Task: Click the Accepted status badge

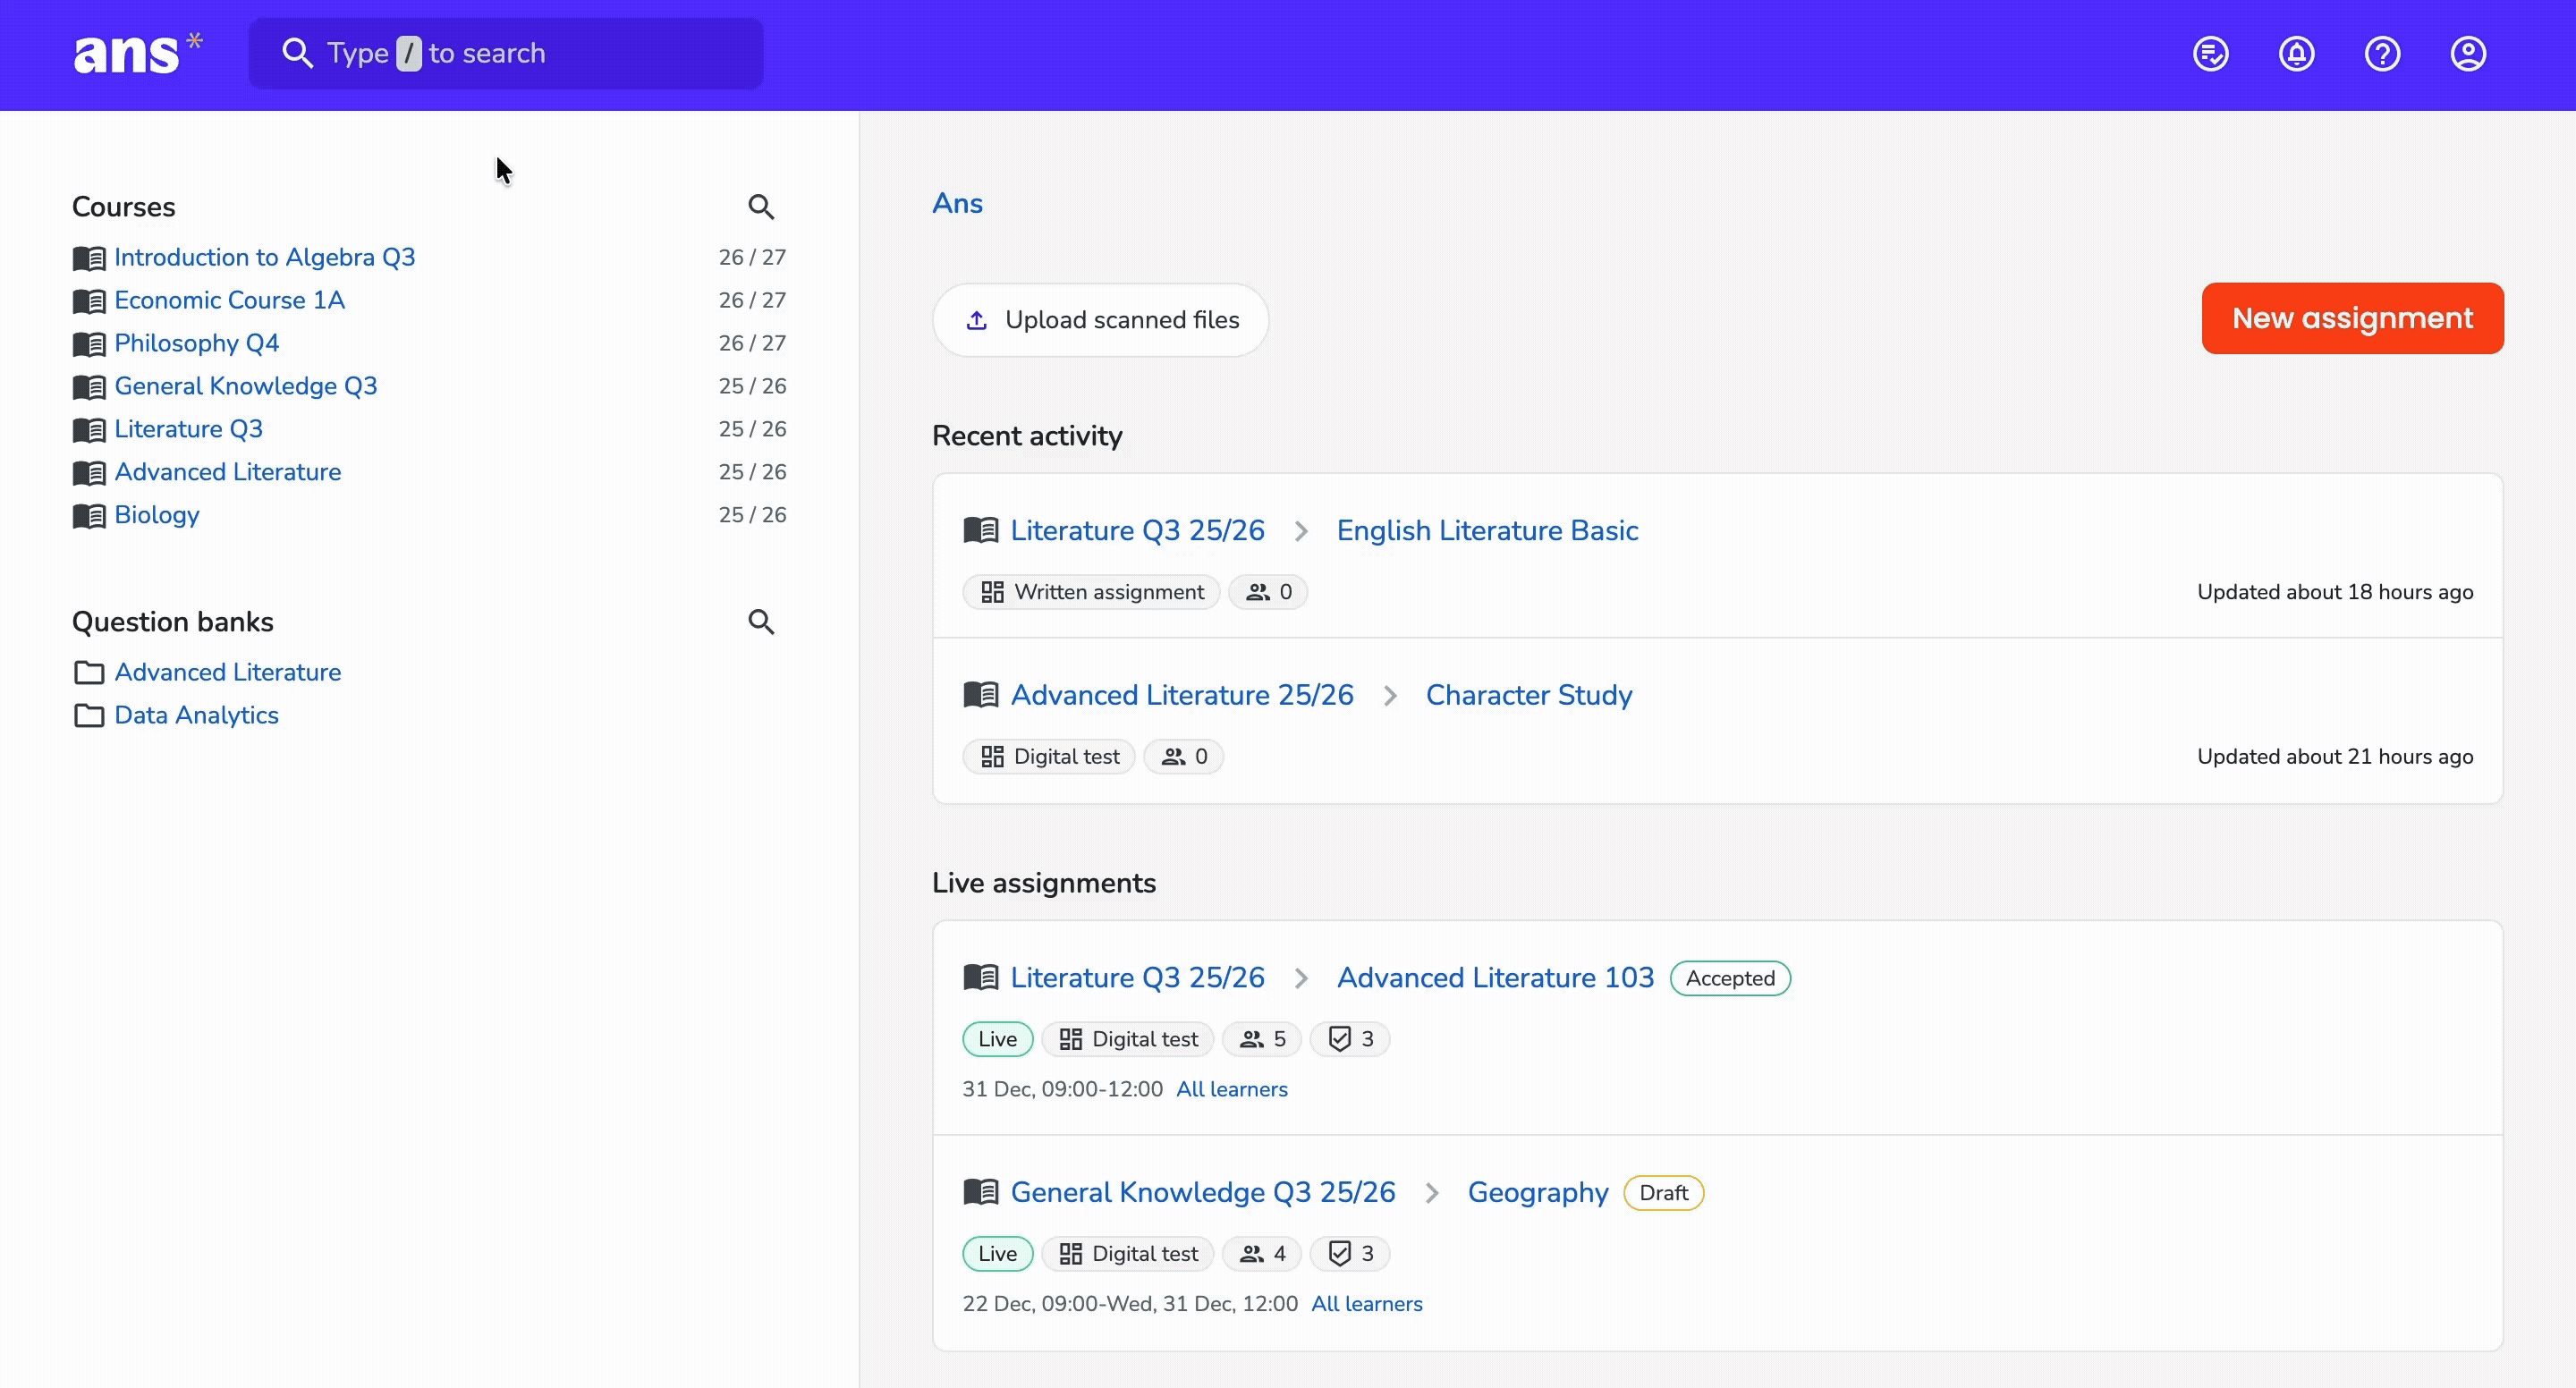Action: point(1730,978)
